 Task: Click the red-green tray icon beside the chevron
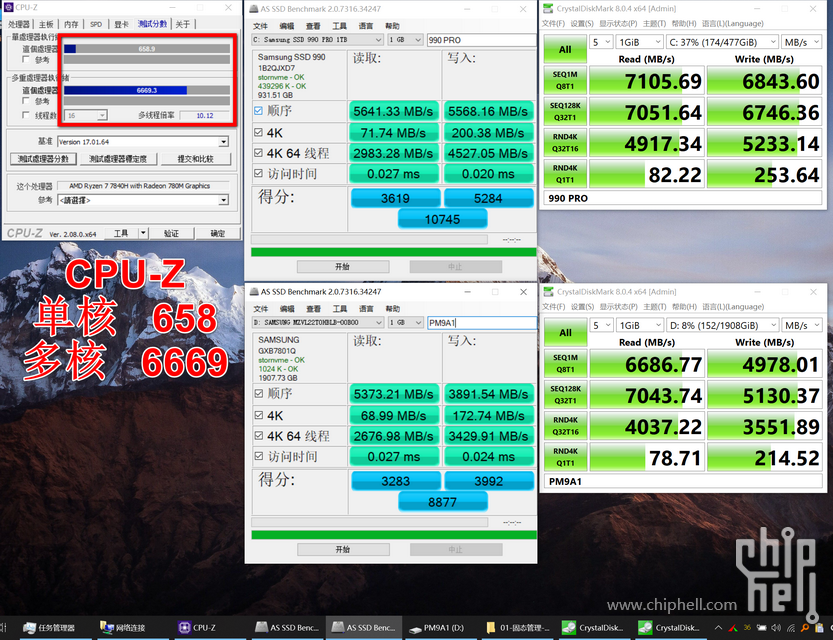pos(733,628)
